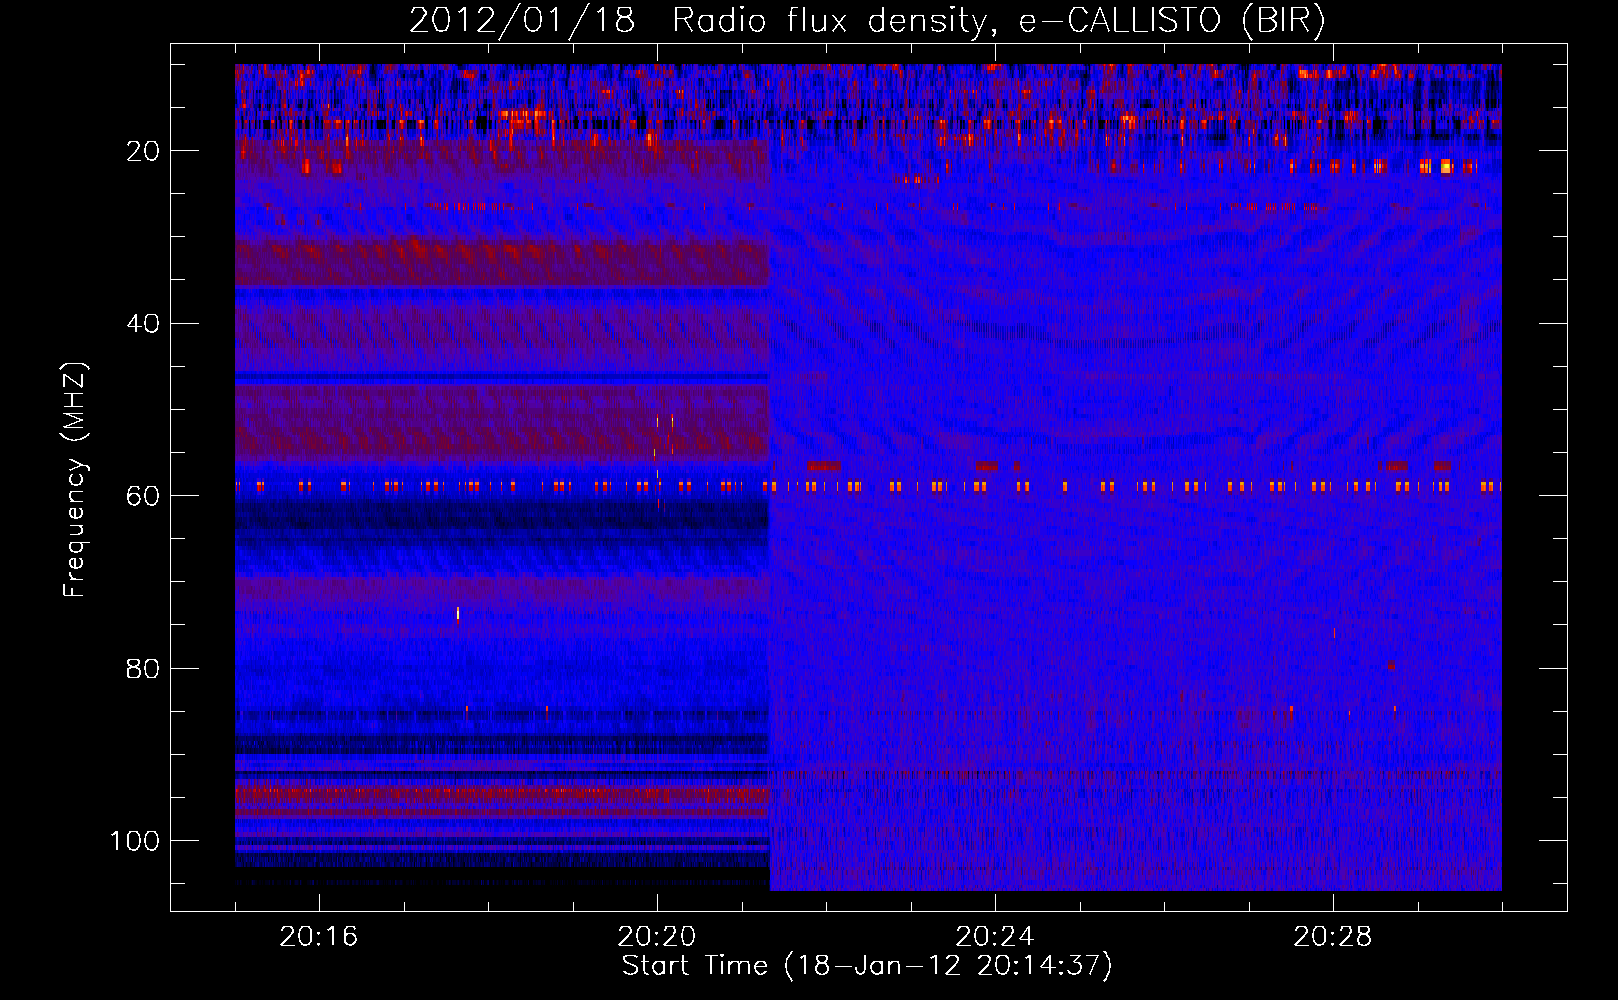Select the frequency tick label '100'
This screenshot has width=1618, height=1000.
tap(135, 841)
